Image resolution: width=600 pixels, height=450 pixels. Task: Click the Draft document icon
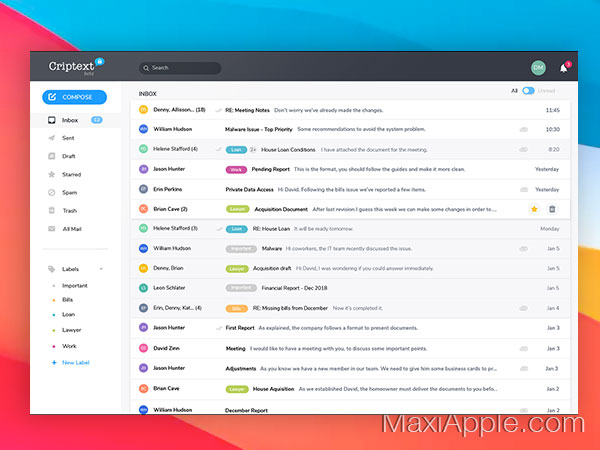(52, 156)
